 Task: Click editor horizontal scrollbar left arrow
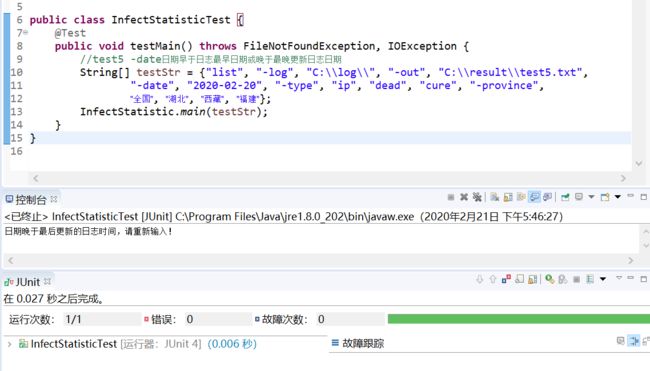coord(36,178)
